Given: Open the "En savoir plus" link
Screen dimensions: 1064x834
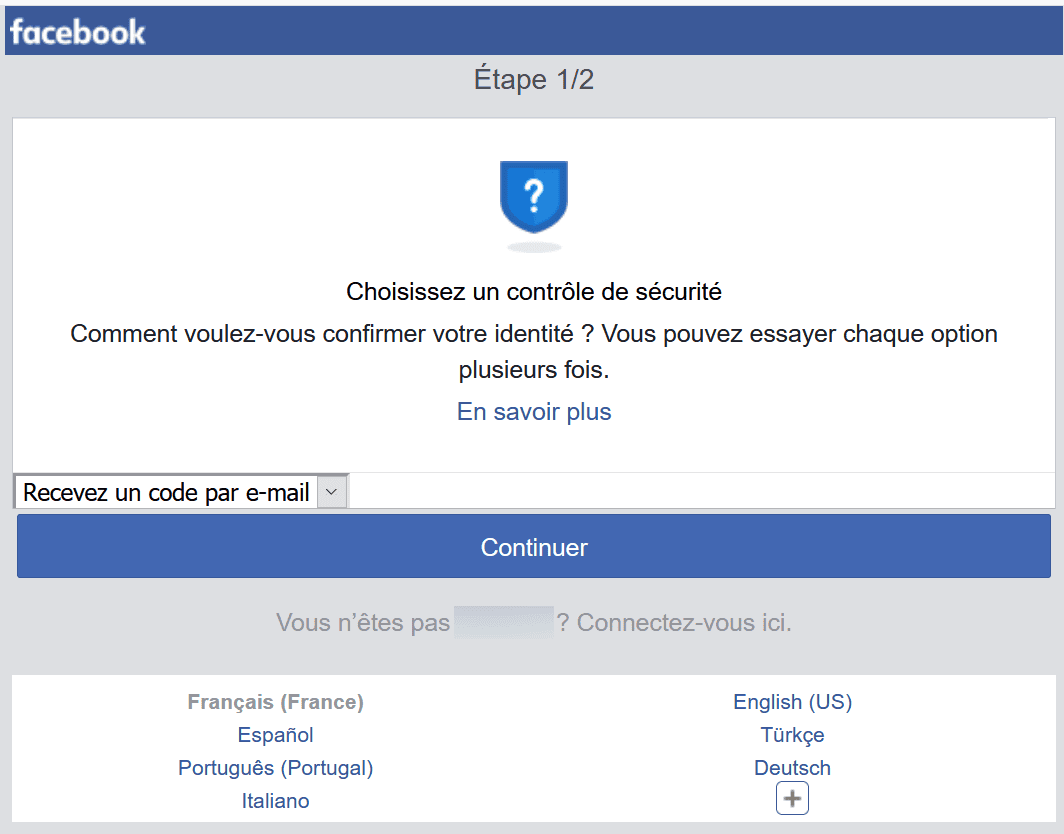Looking at the screenshot, I should [x=534, y=412].
